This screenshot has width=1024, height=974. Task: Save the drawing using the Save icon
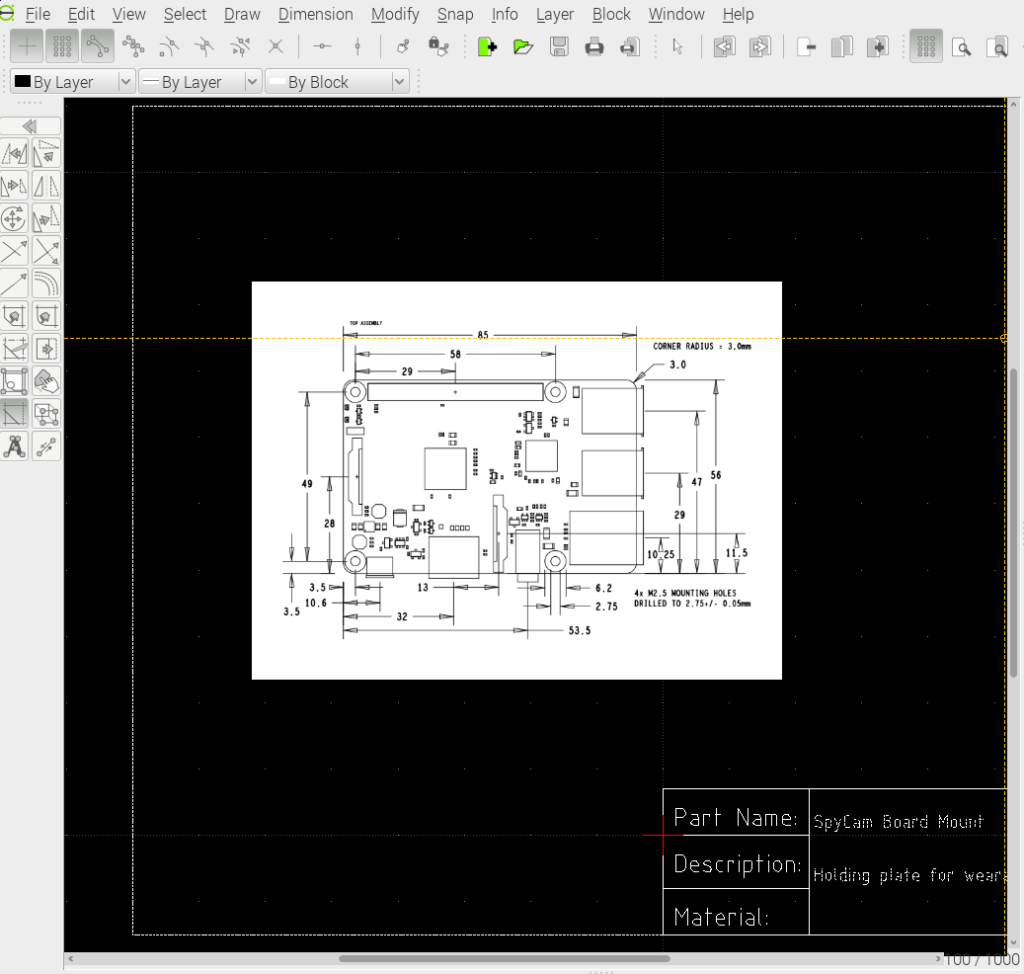click(559, 46)
